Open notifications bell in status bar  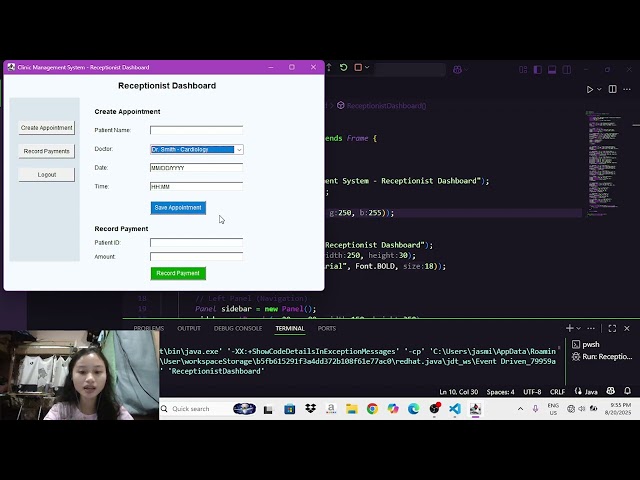pos(628,391)
